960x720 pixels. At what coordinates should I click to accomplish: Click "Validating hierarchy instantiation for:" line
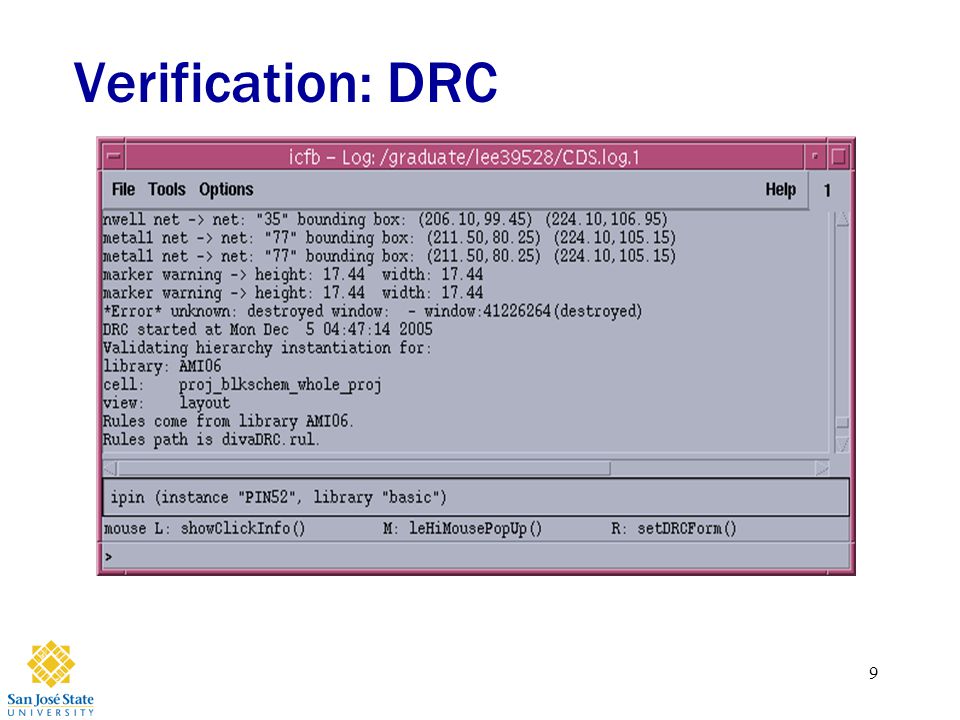pyautogui.click(x=267, y=348)
